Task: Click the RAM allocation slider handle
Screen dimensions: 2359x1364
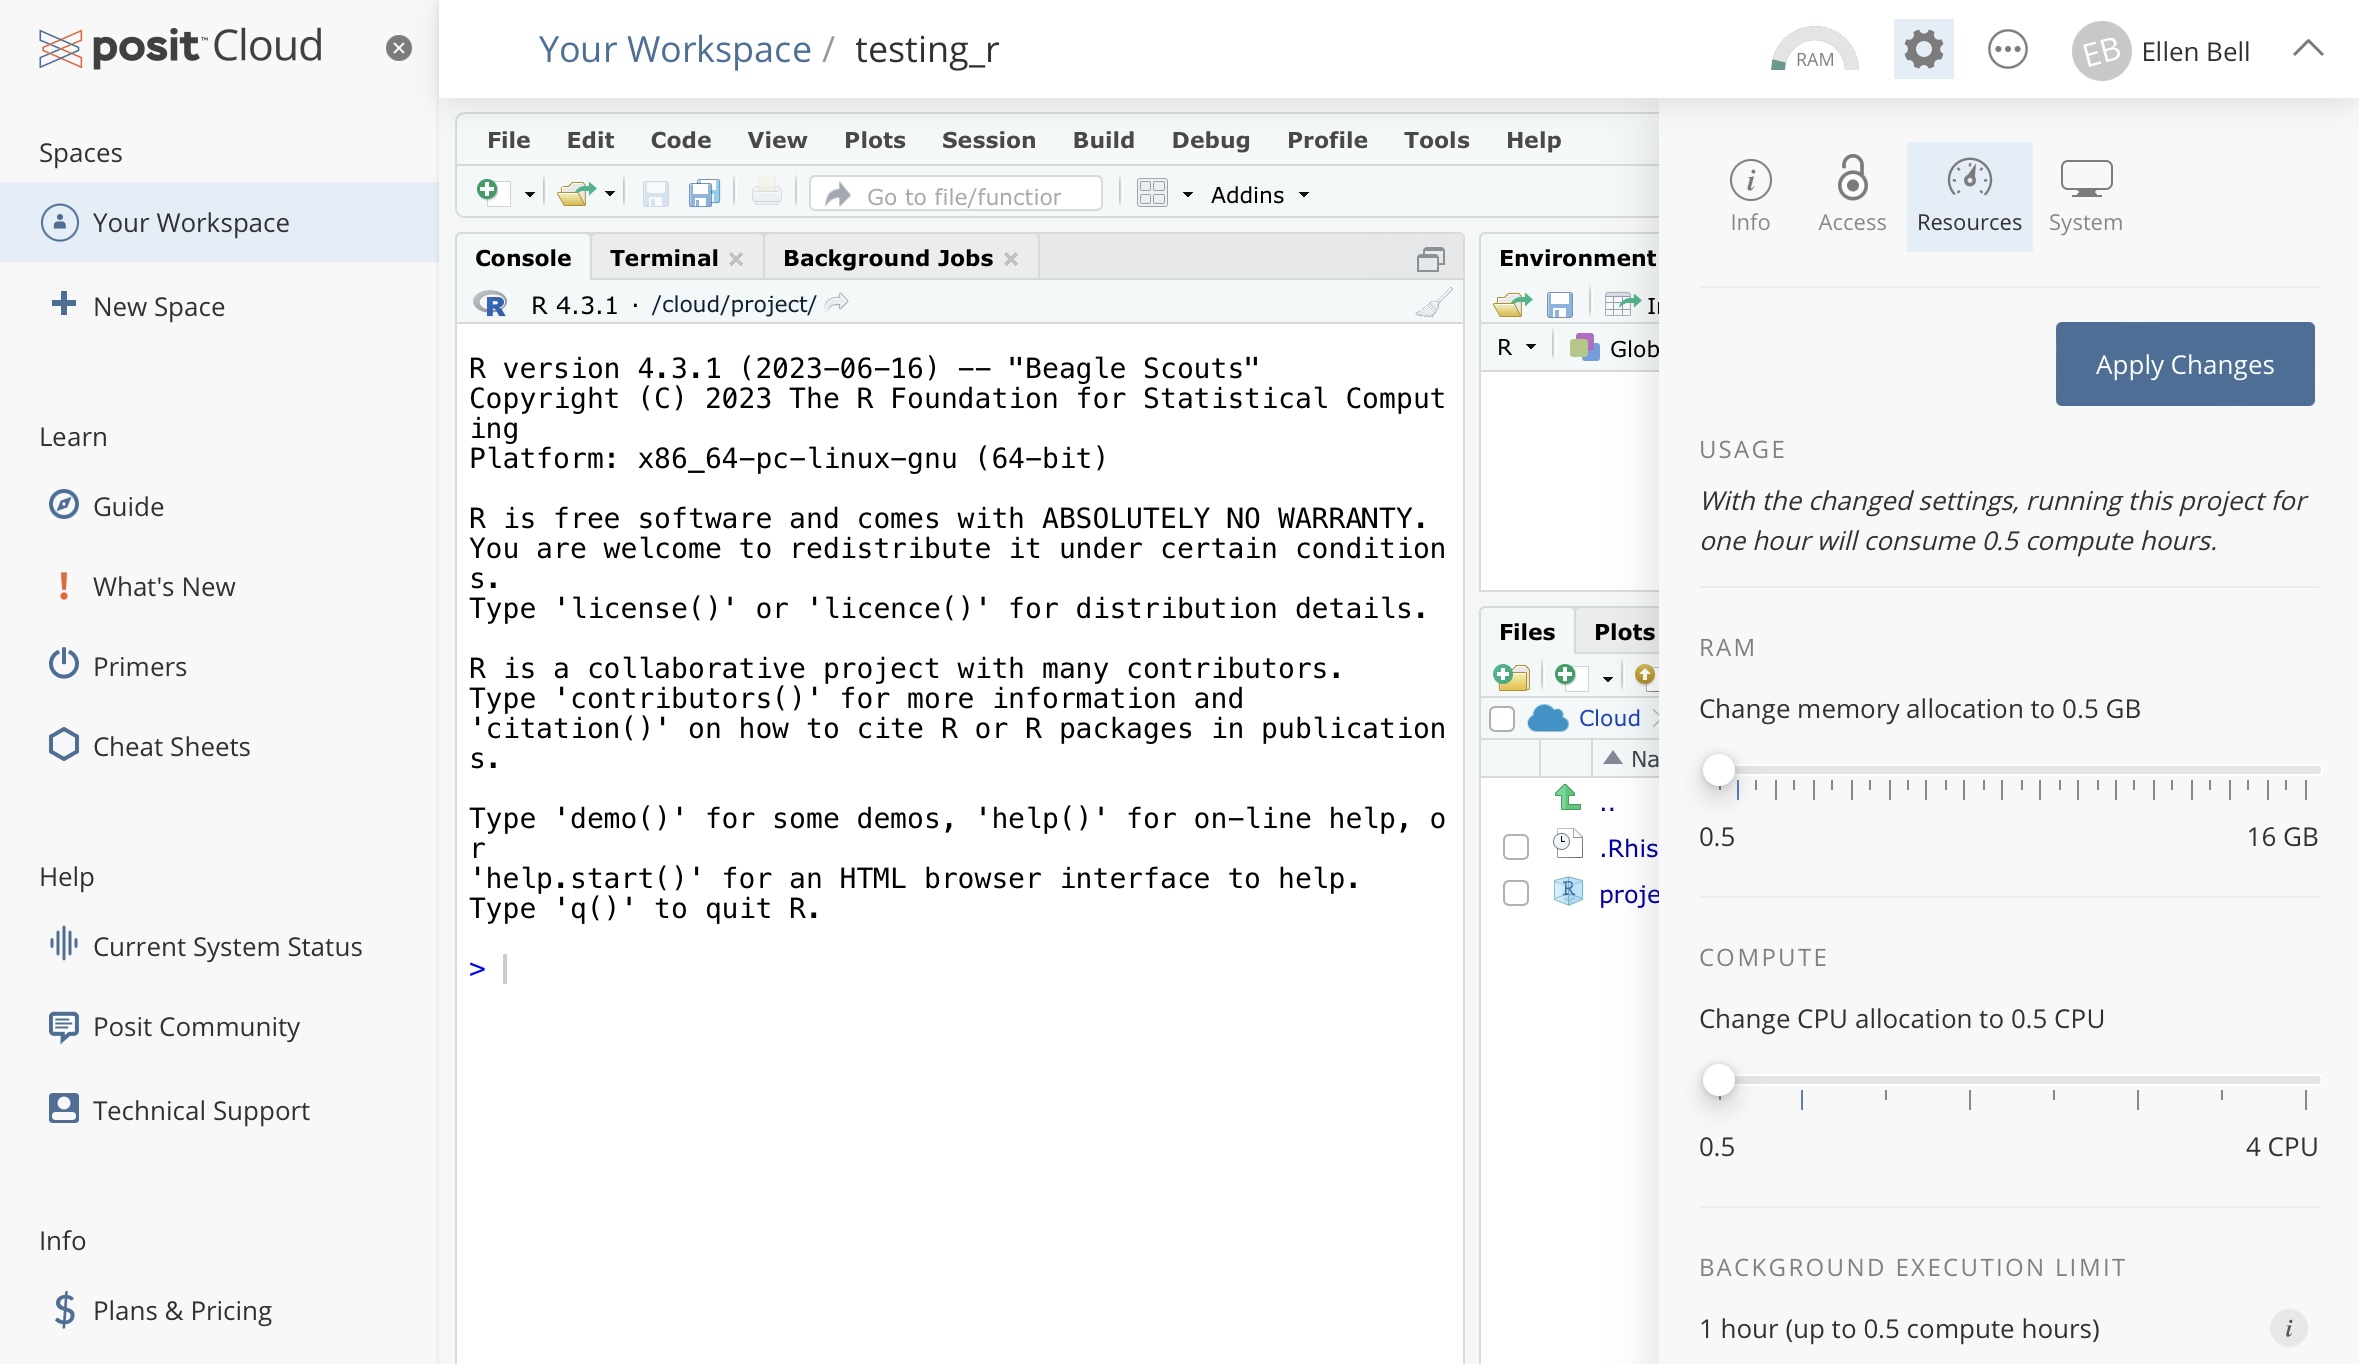Action: point(1718,770)
